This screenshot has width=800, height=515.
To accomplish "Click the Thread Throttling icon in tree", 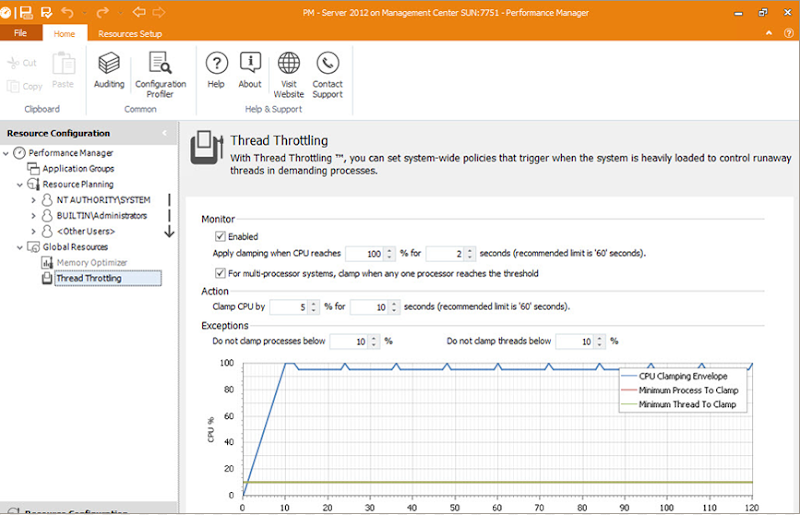I will (x=47, y=278).
